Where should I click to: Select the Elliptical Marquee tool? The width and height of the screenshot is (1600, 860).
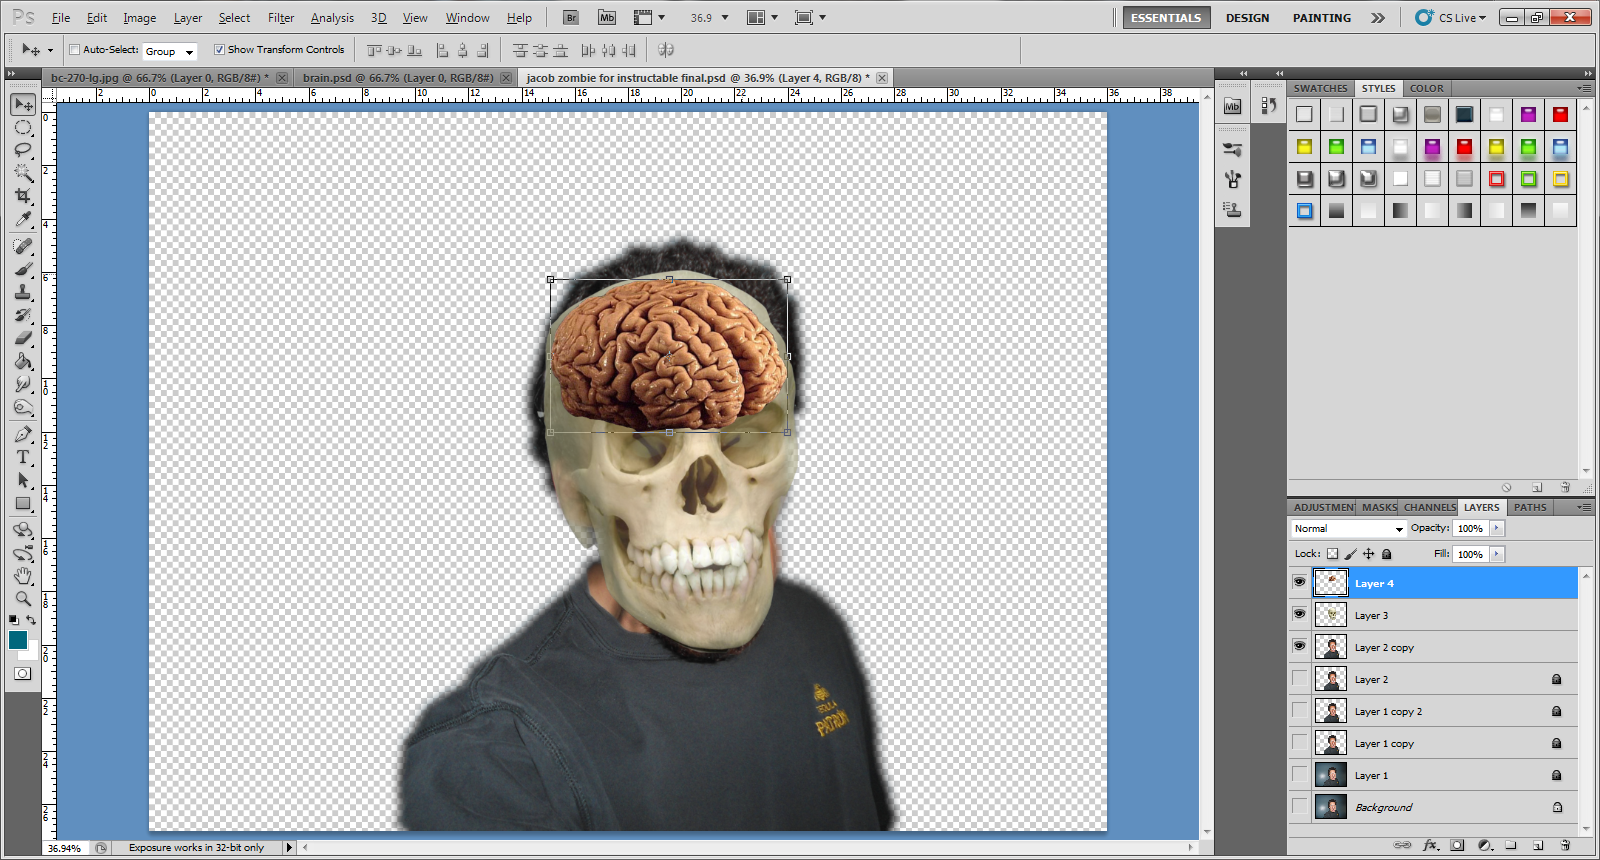23,127
